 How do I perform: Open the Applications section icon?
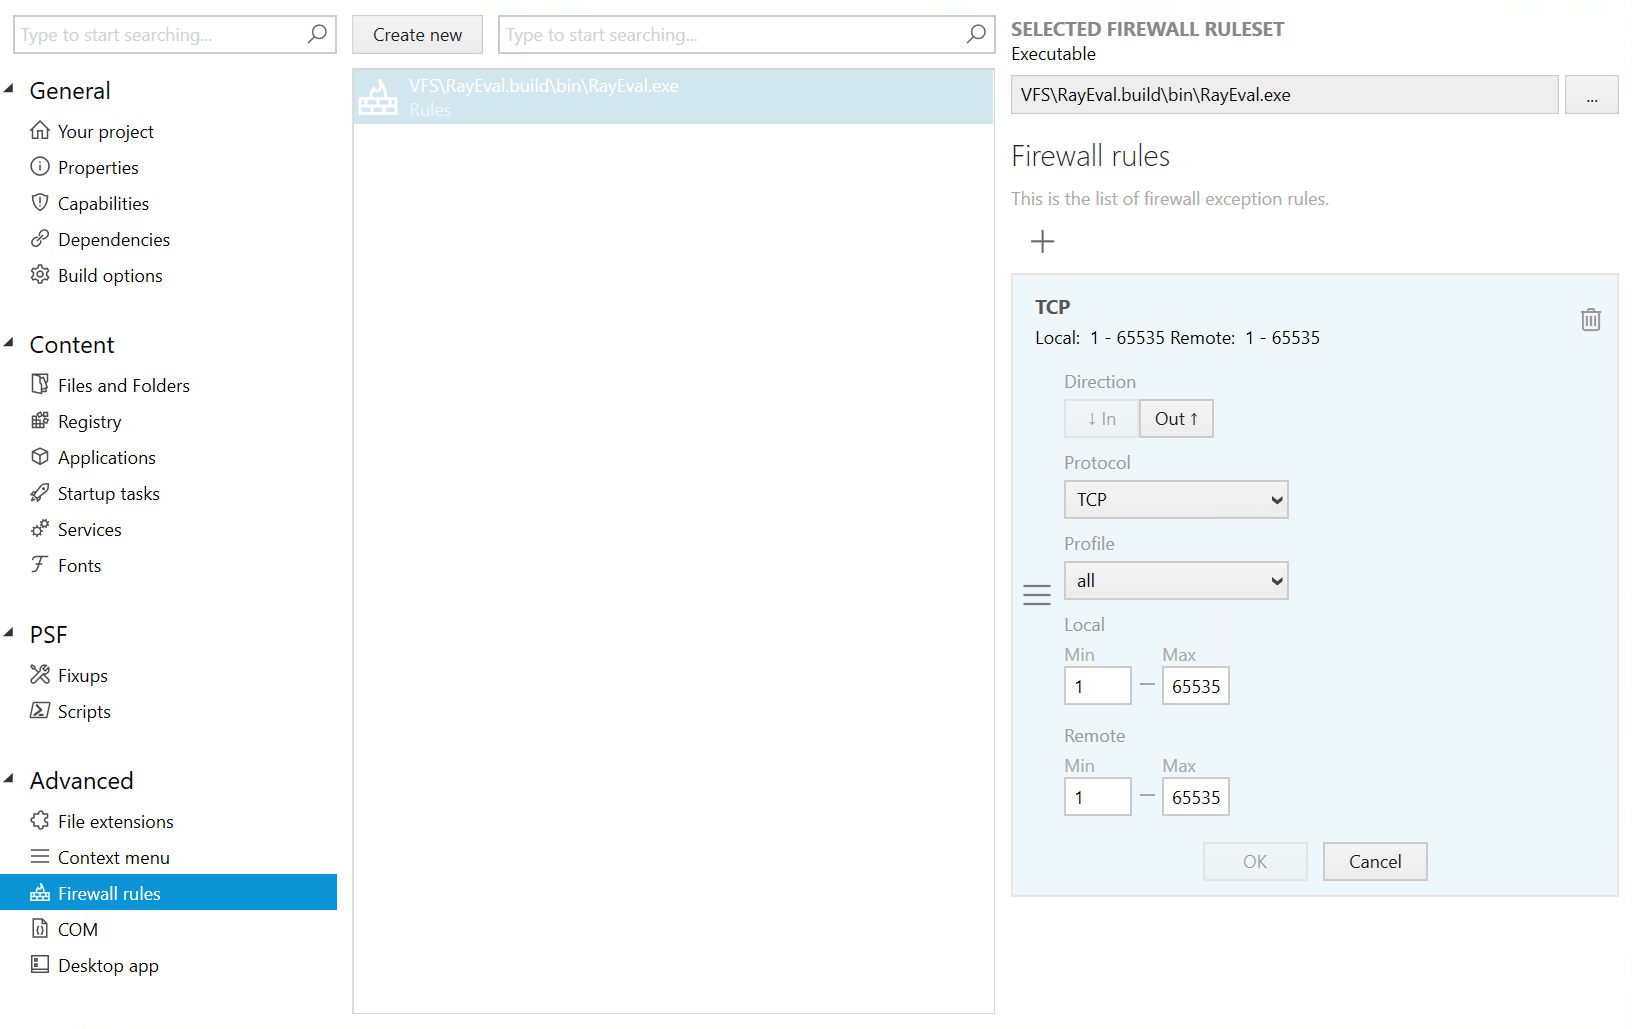click(39, 457)
